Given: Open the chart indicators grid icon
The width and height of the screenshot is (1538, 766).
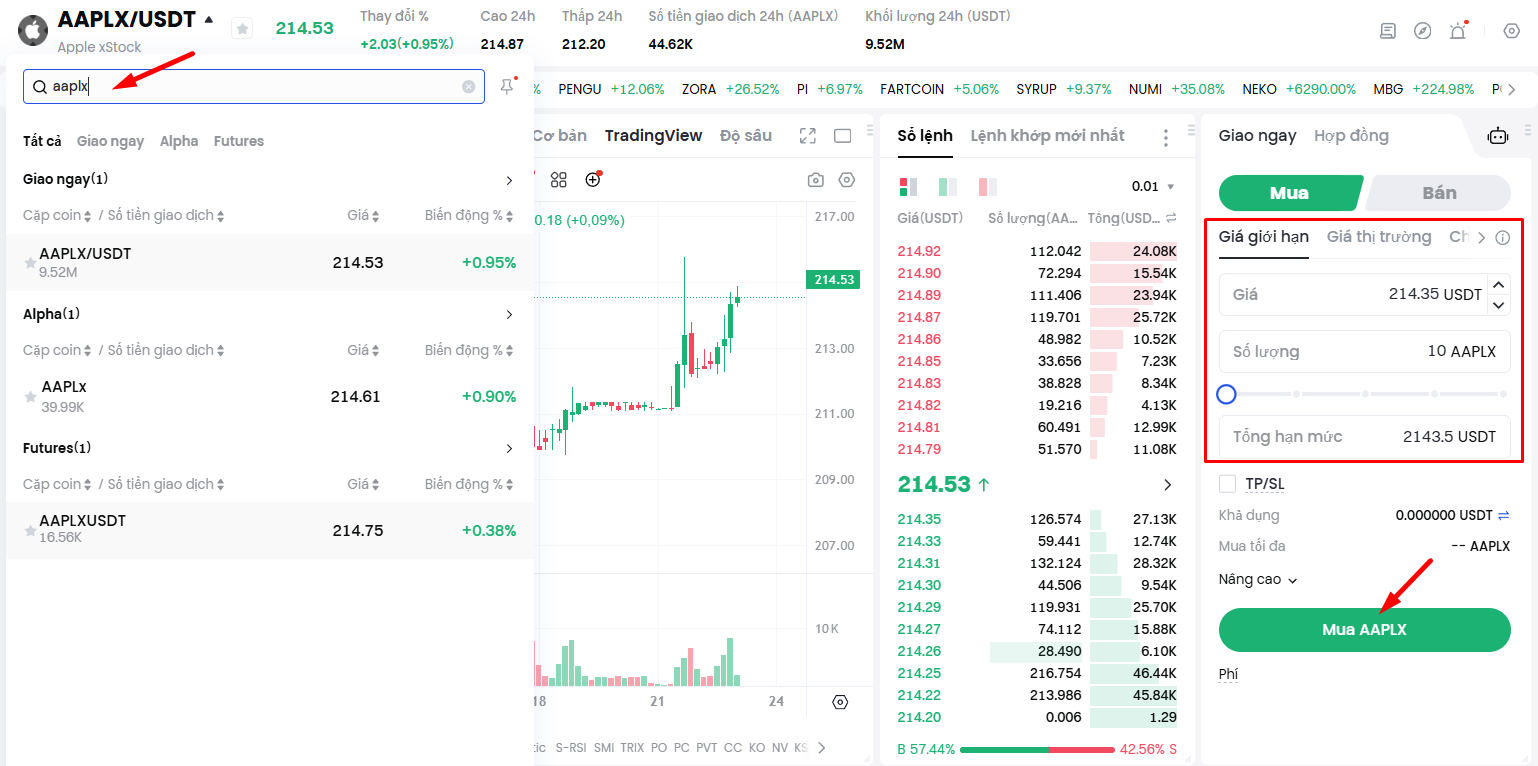Looking at the screenshot, I should (559, 180).
